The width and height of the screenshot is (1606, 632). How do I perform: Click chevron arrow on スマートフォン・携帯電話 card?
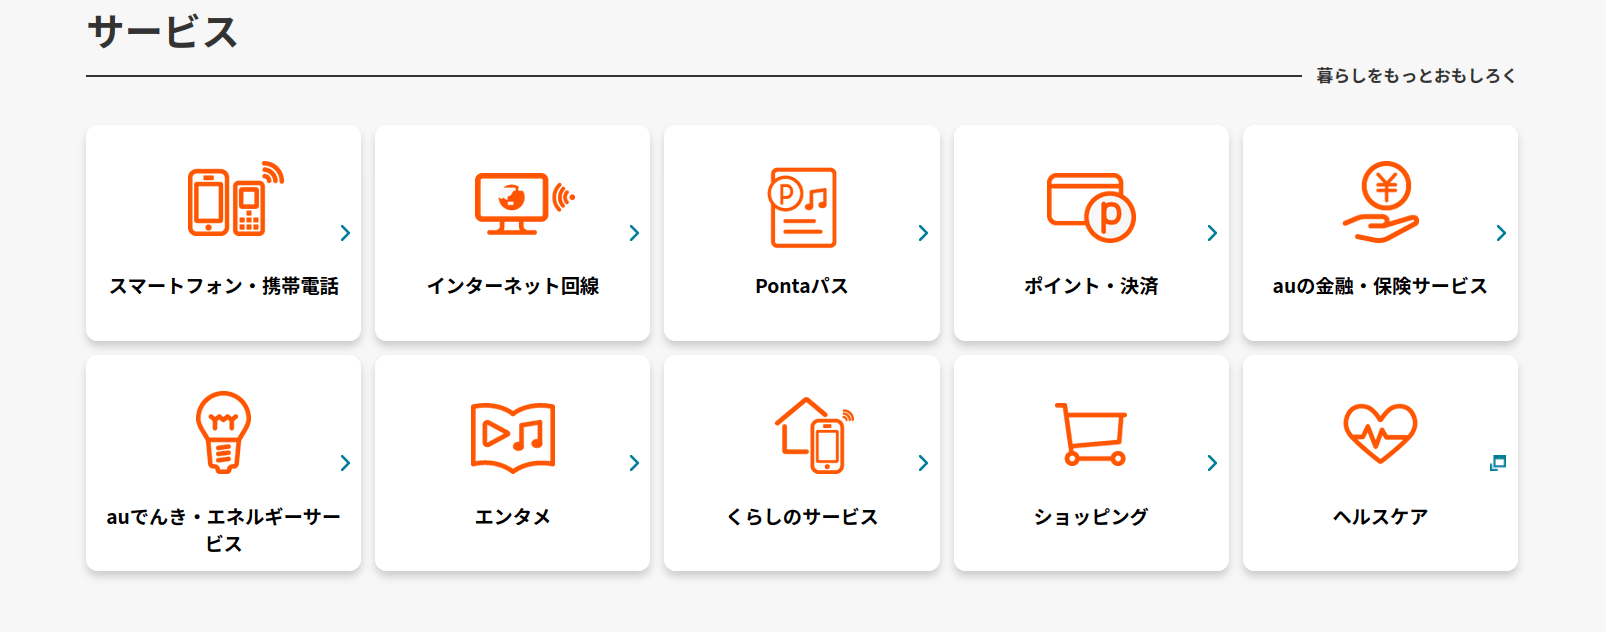(345, 233)
